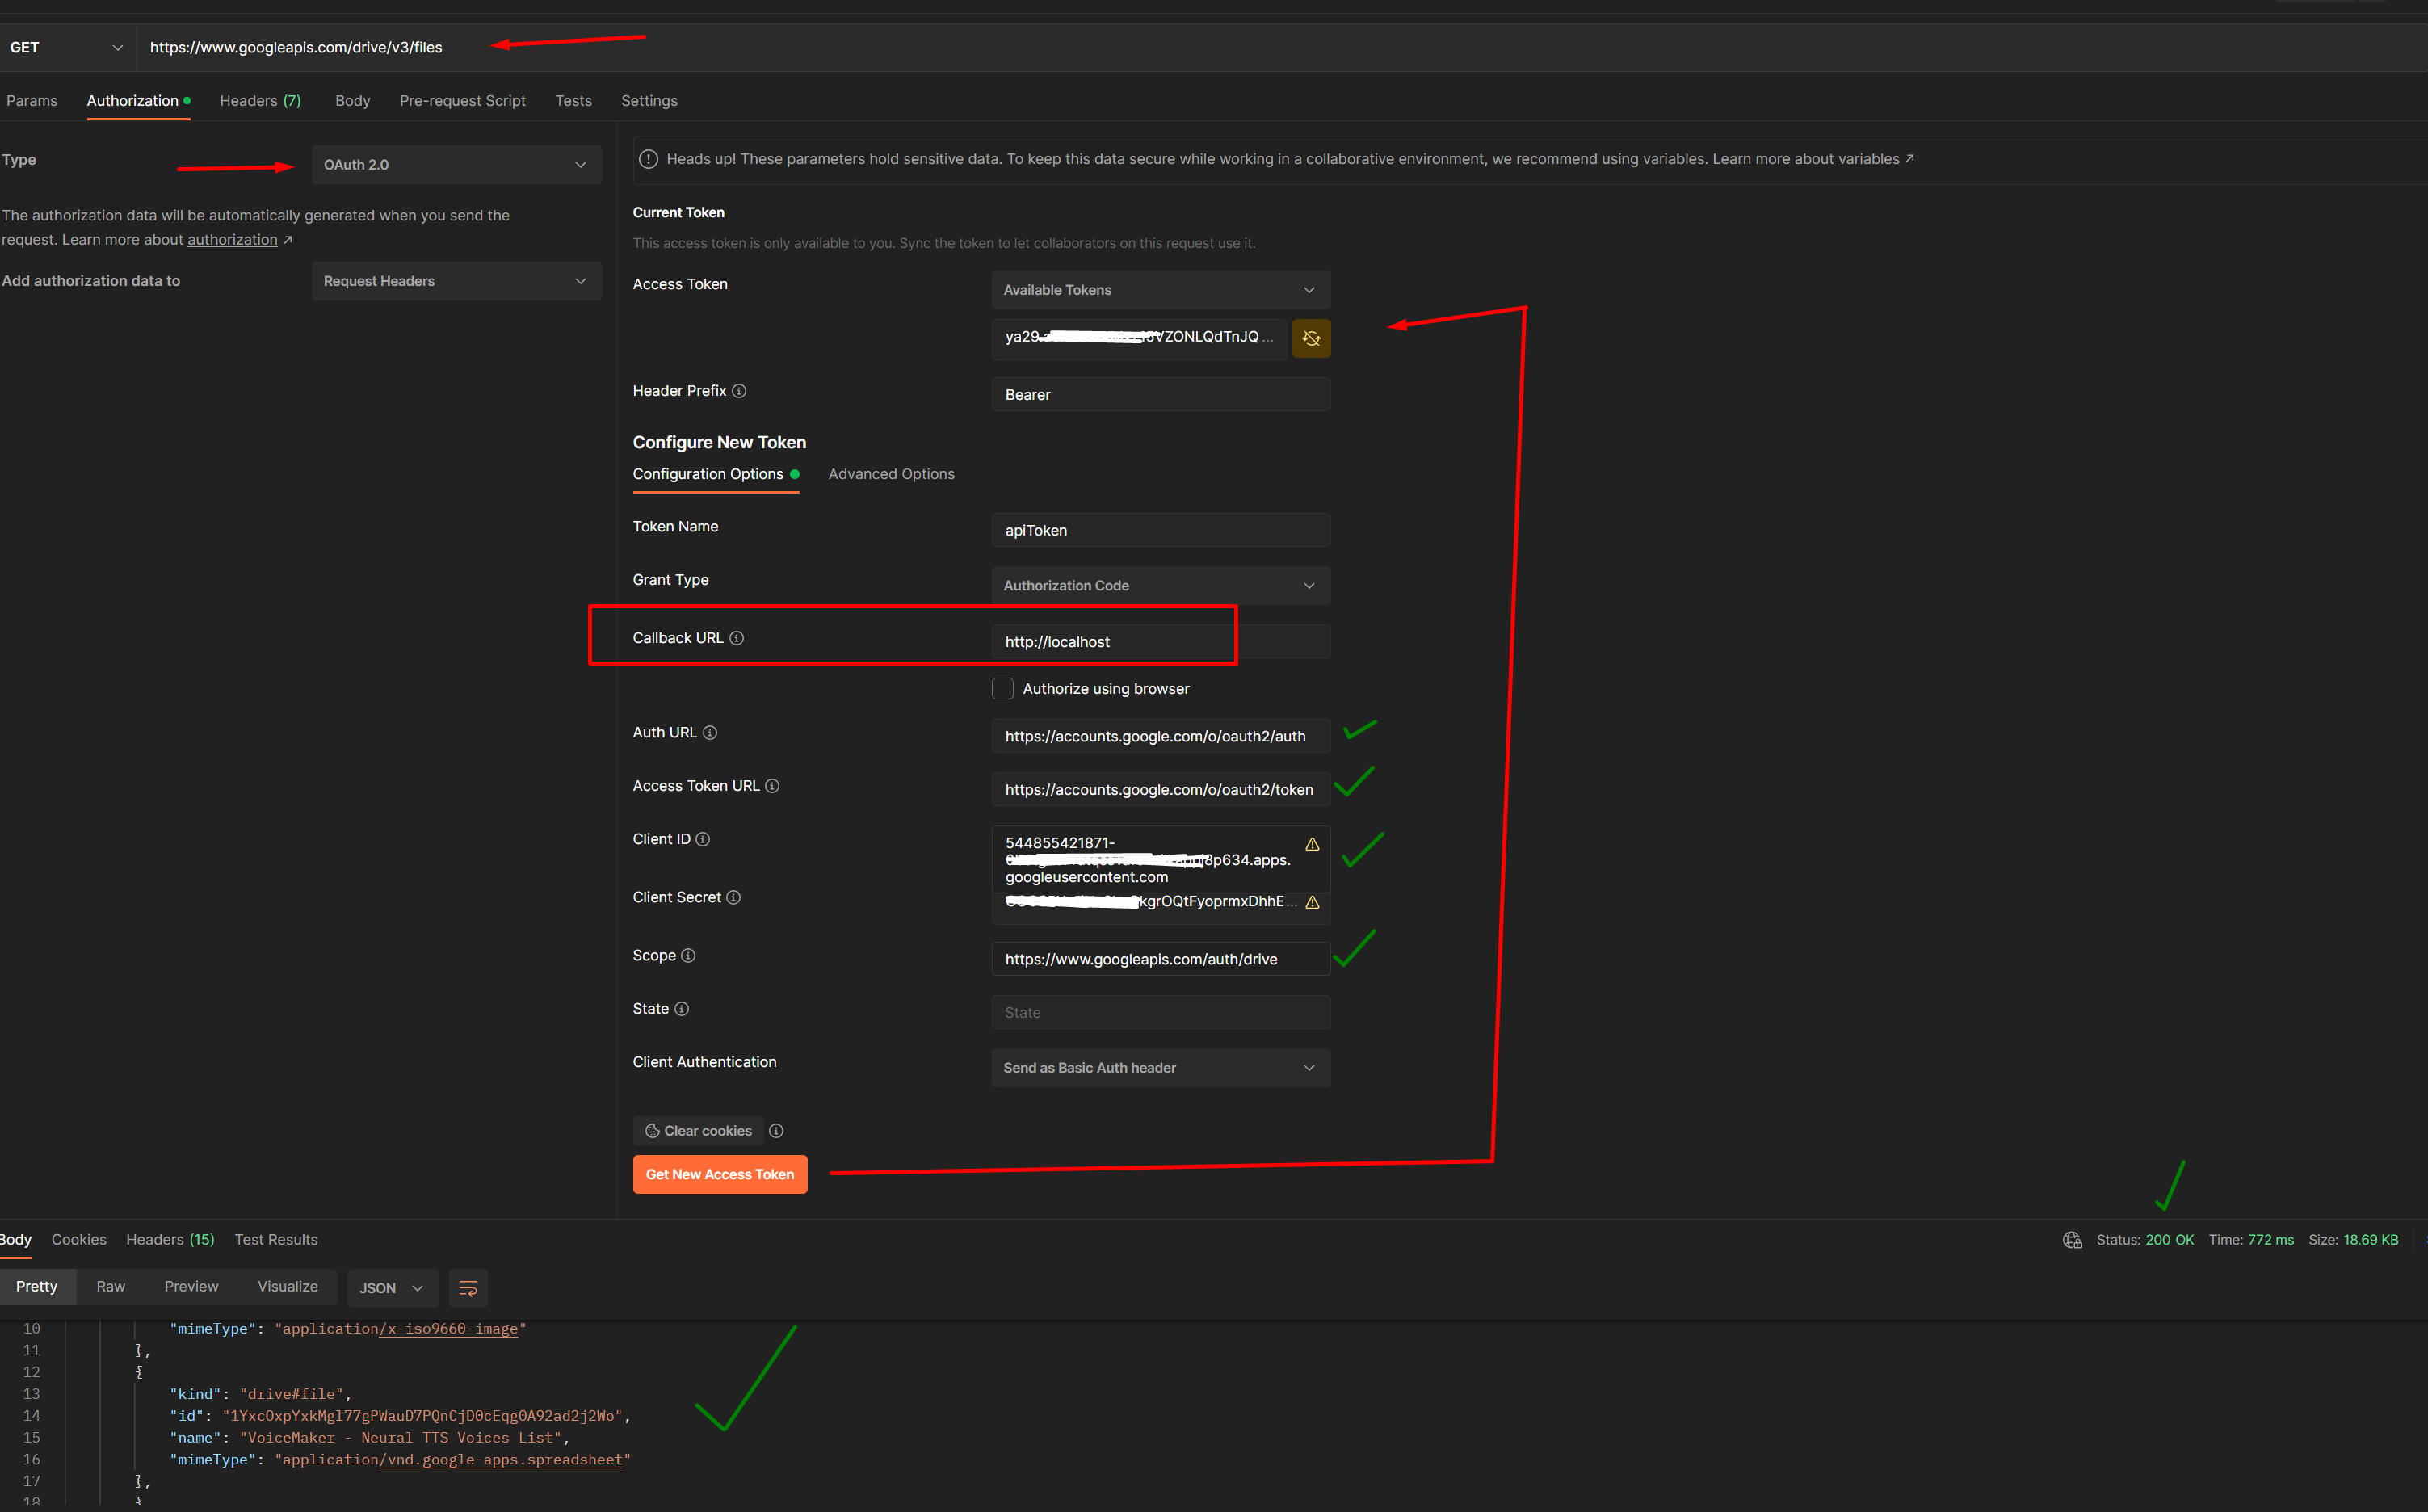Click the Callback URL localhost field
This screenshot has width=2428, height=1512.
tap(1160, 642)
